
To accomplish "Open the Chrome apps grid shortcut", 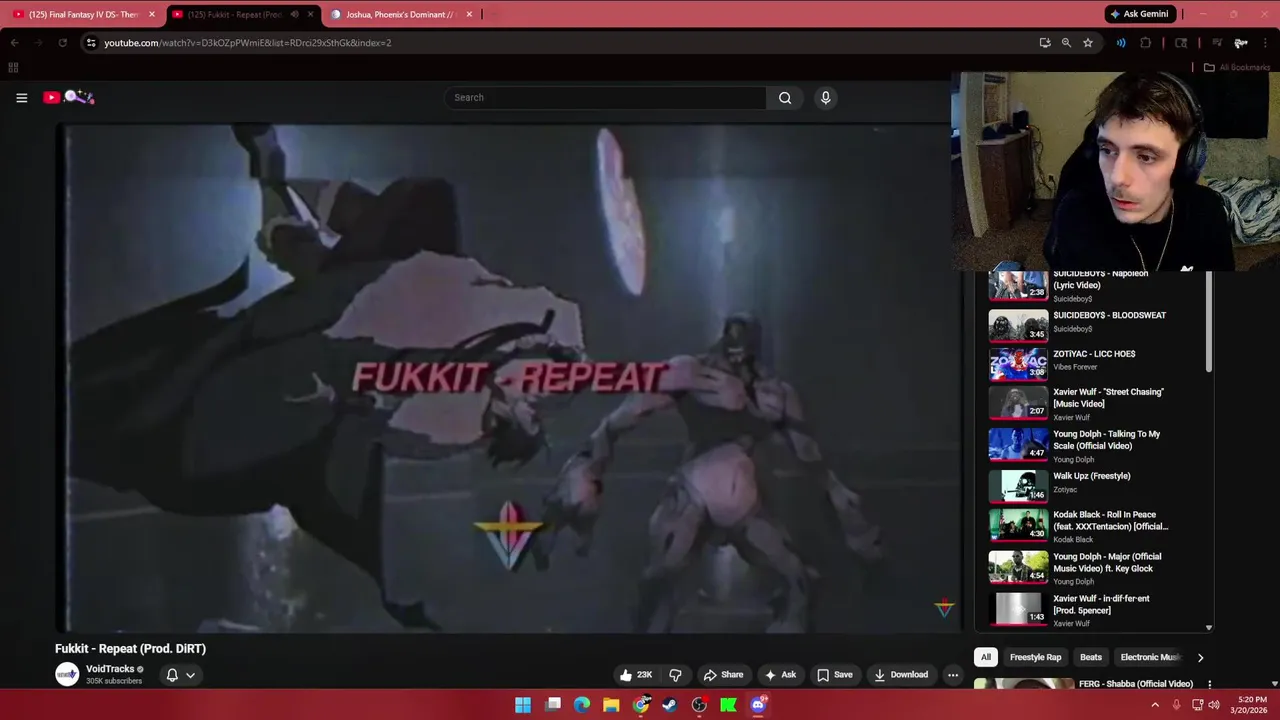I will pyautogui.click(x=13, y=67).
